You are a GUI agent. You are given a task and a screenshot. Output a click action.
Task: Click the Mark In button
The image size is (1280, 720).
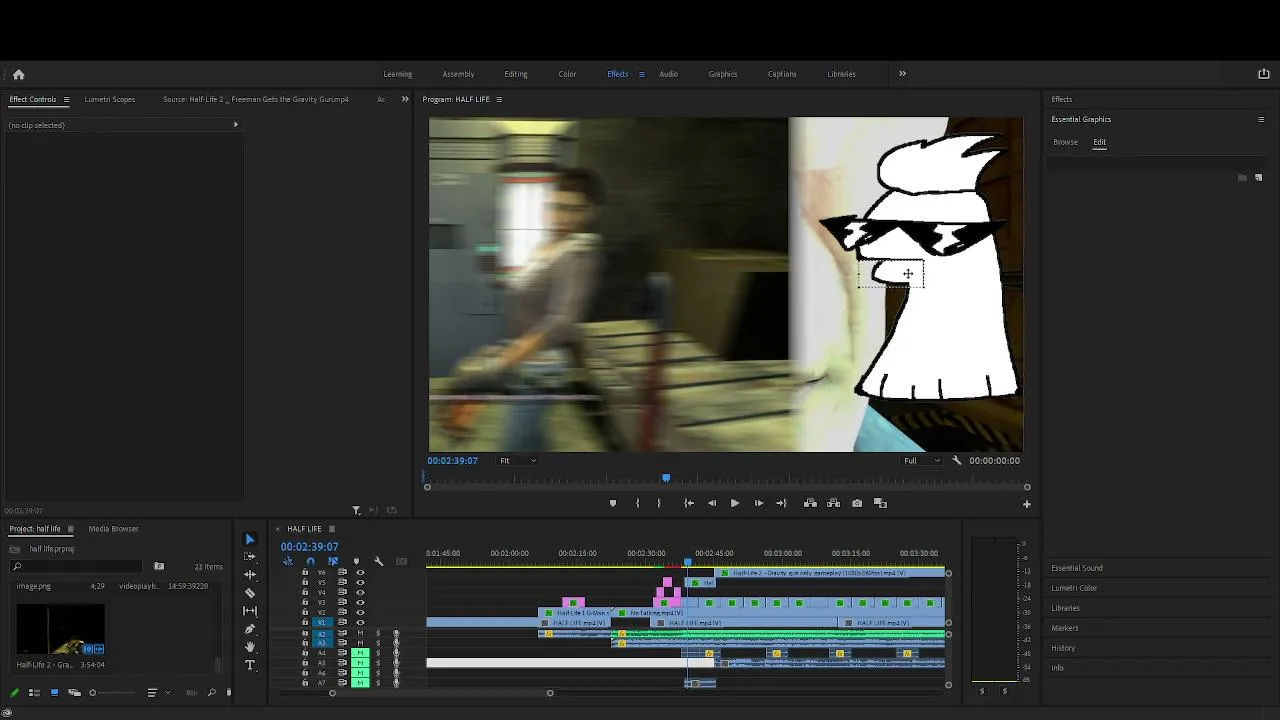click(x=637, y=503)
